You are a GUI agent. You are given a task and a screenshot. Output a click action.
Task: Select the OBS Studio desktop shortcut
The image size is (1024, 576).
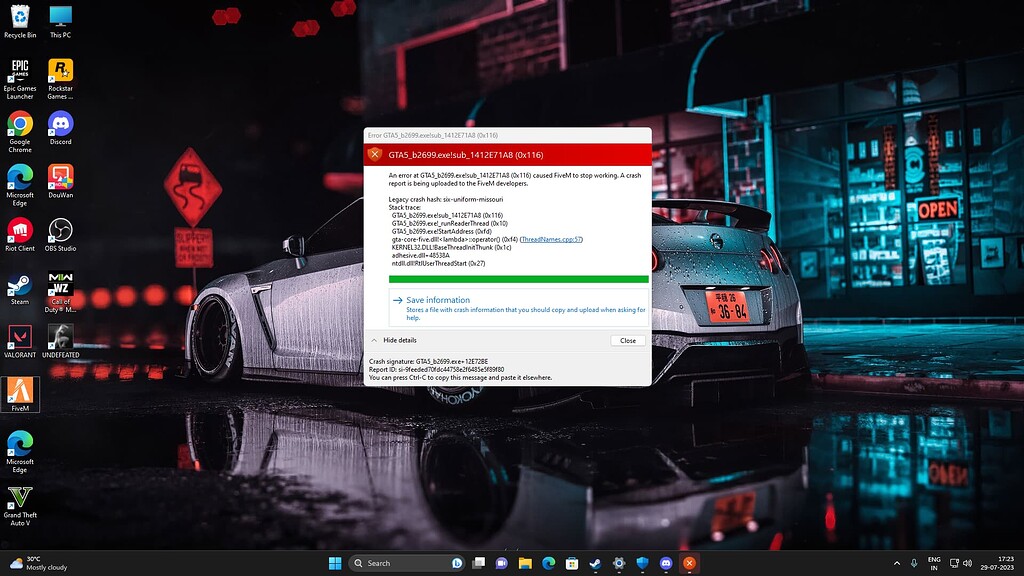[x=60, y=235]
